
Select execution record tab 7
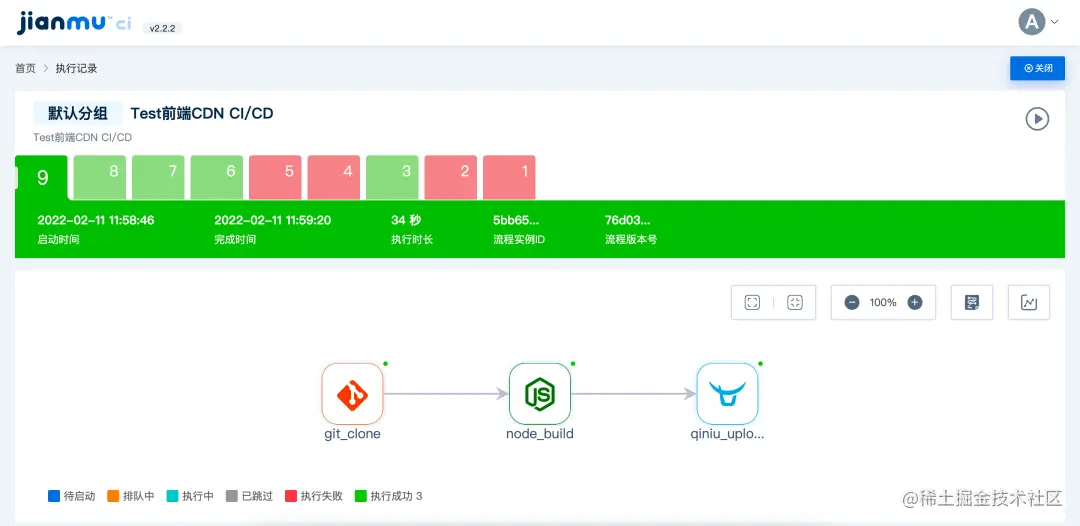tap(158, 178)
